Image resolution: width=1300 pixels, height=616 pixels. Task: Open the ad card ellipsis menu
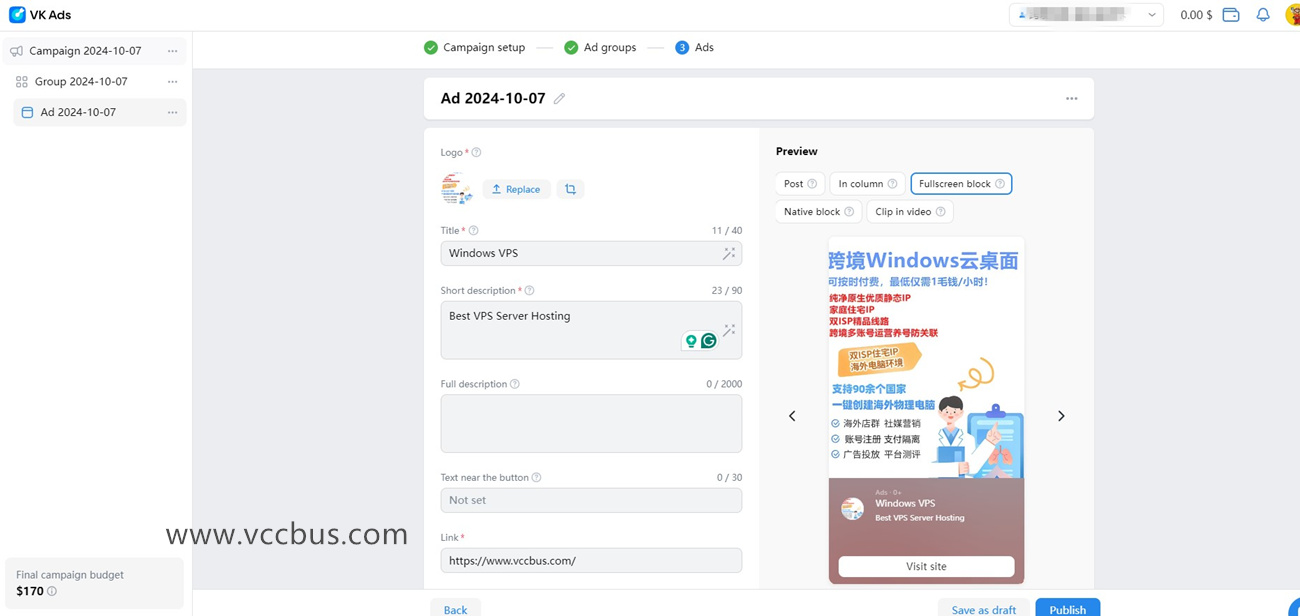coord(1071,98)
